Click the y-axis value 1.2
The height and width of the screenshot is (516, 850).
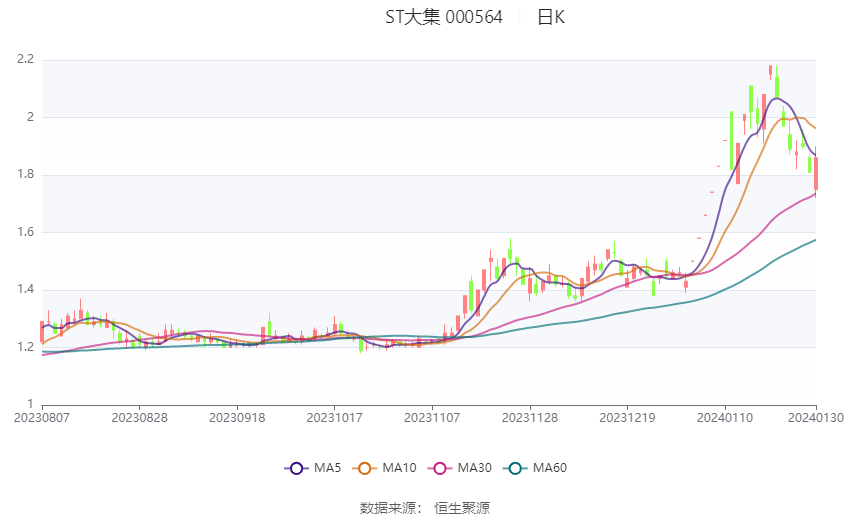[25, 347]
